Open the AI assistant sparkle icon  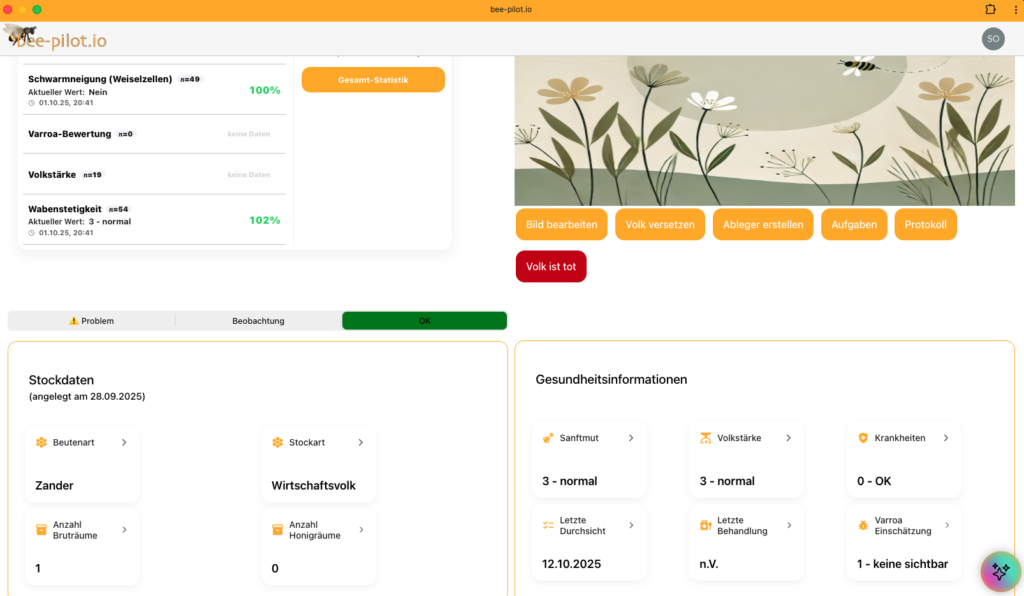coord(999,571)
